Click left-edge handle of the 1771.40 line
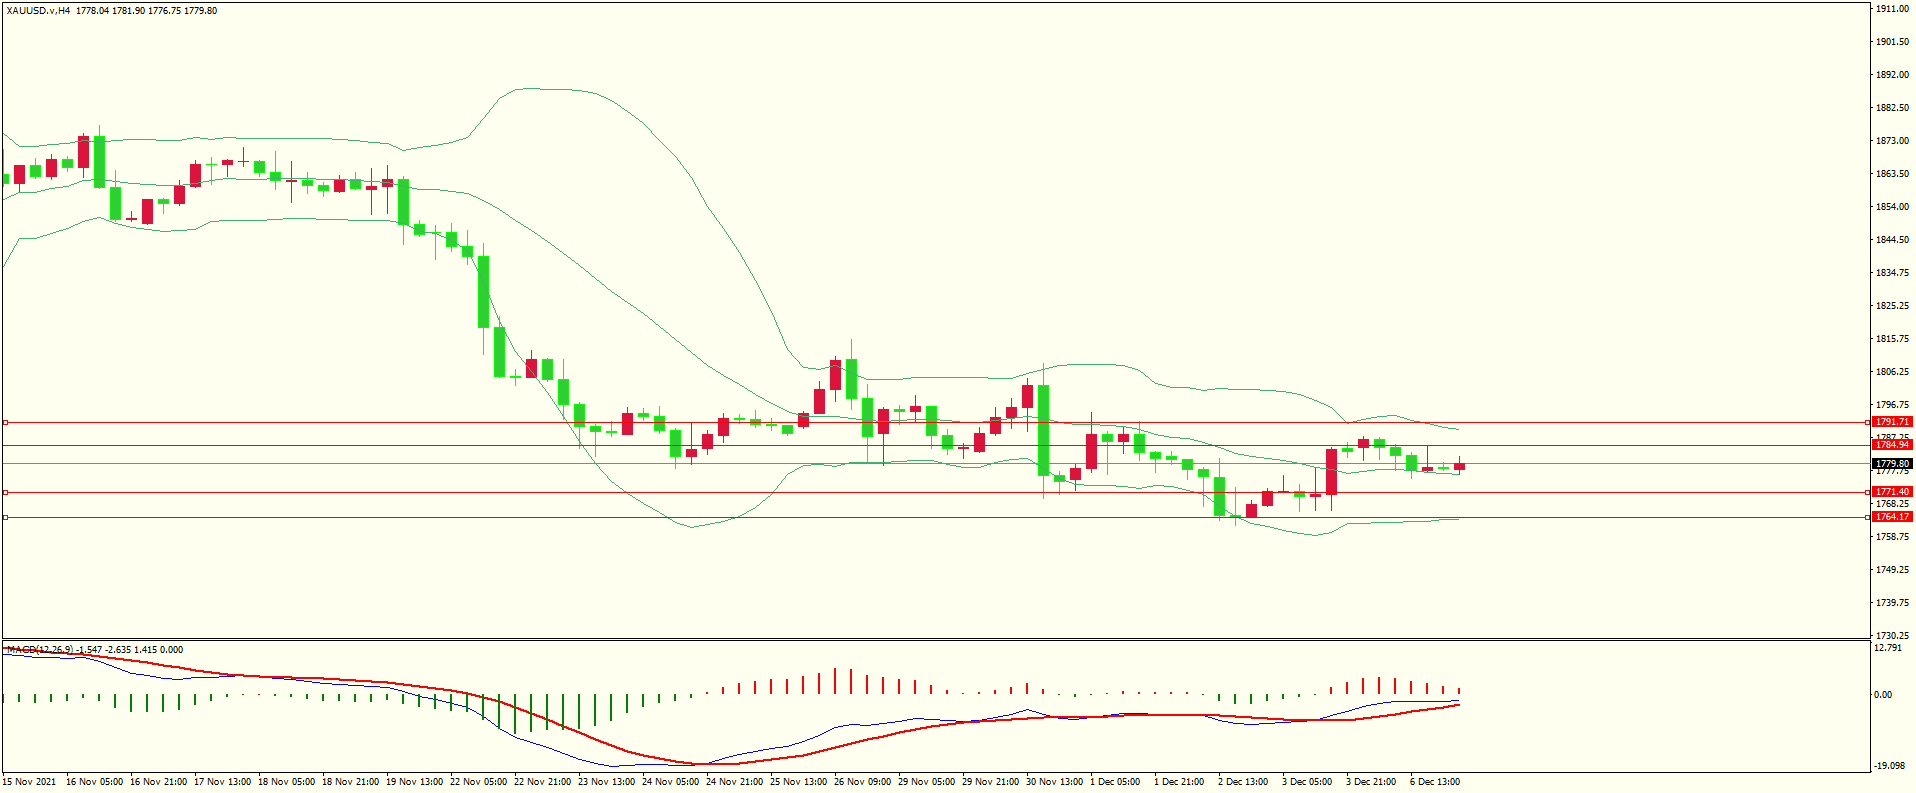Viewport: 1916px width, 793px height. (x=5, y=492)
